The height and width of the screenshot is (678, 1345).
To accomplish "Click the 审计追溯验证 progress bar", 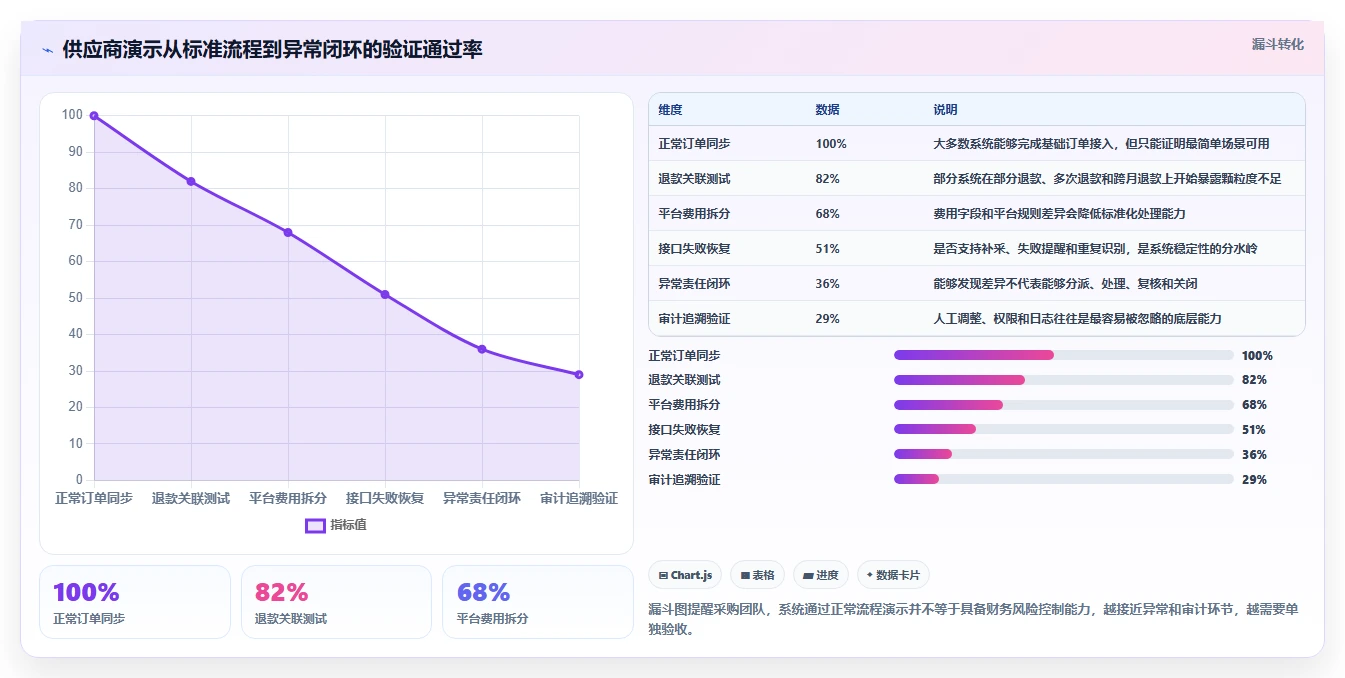I will [x=1064, y=480].
